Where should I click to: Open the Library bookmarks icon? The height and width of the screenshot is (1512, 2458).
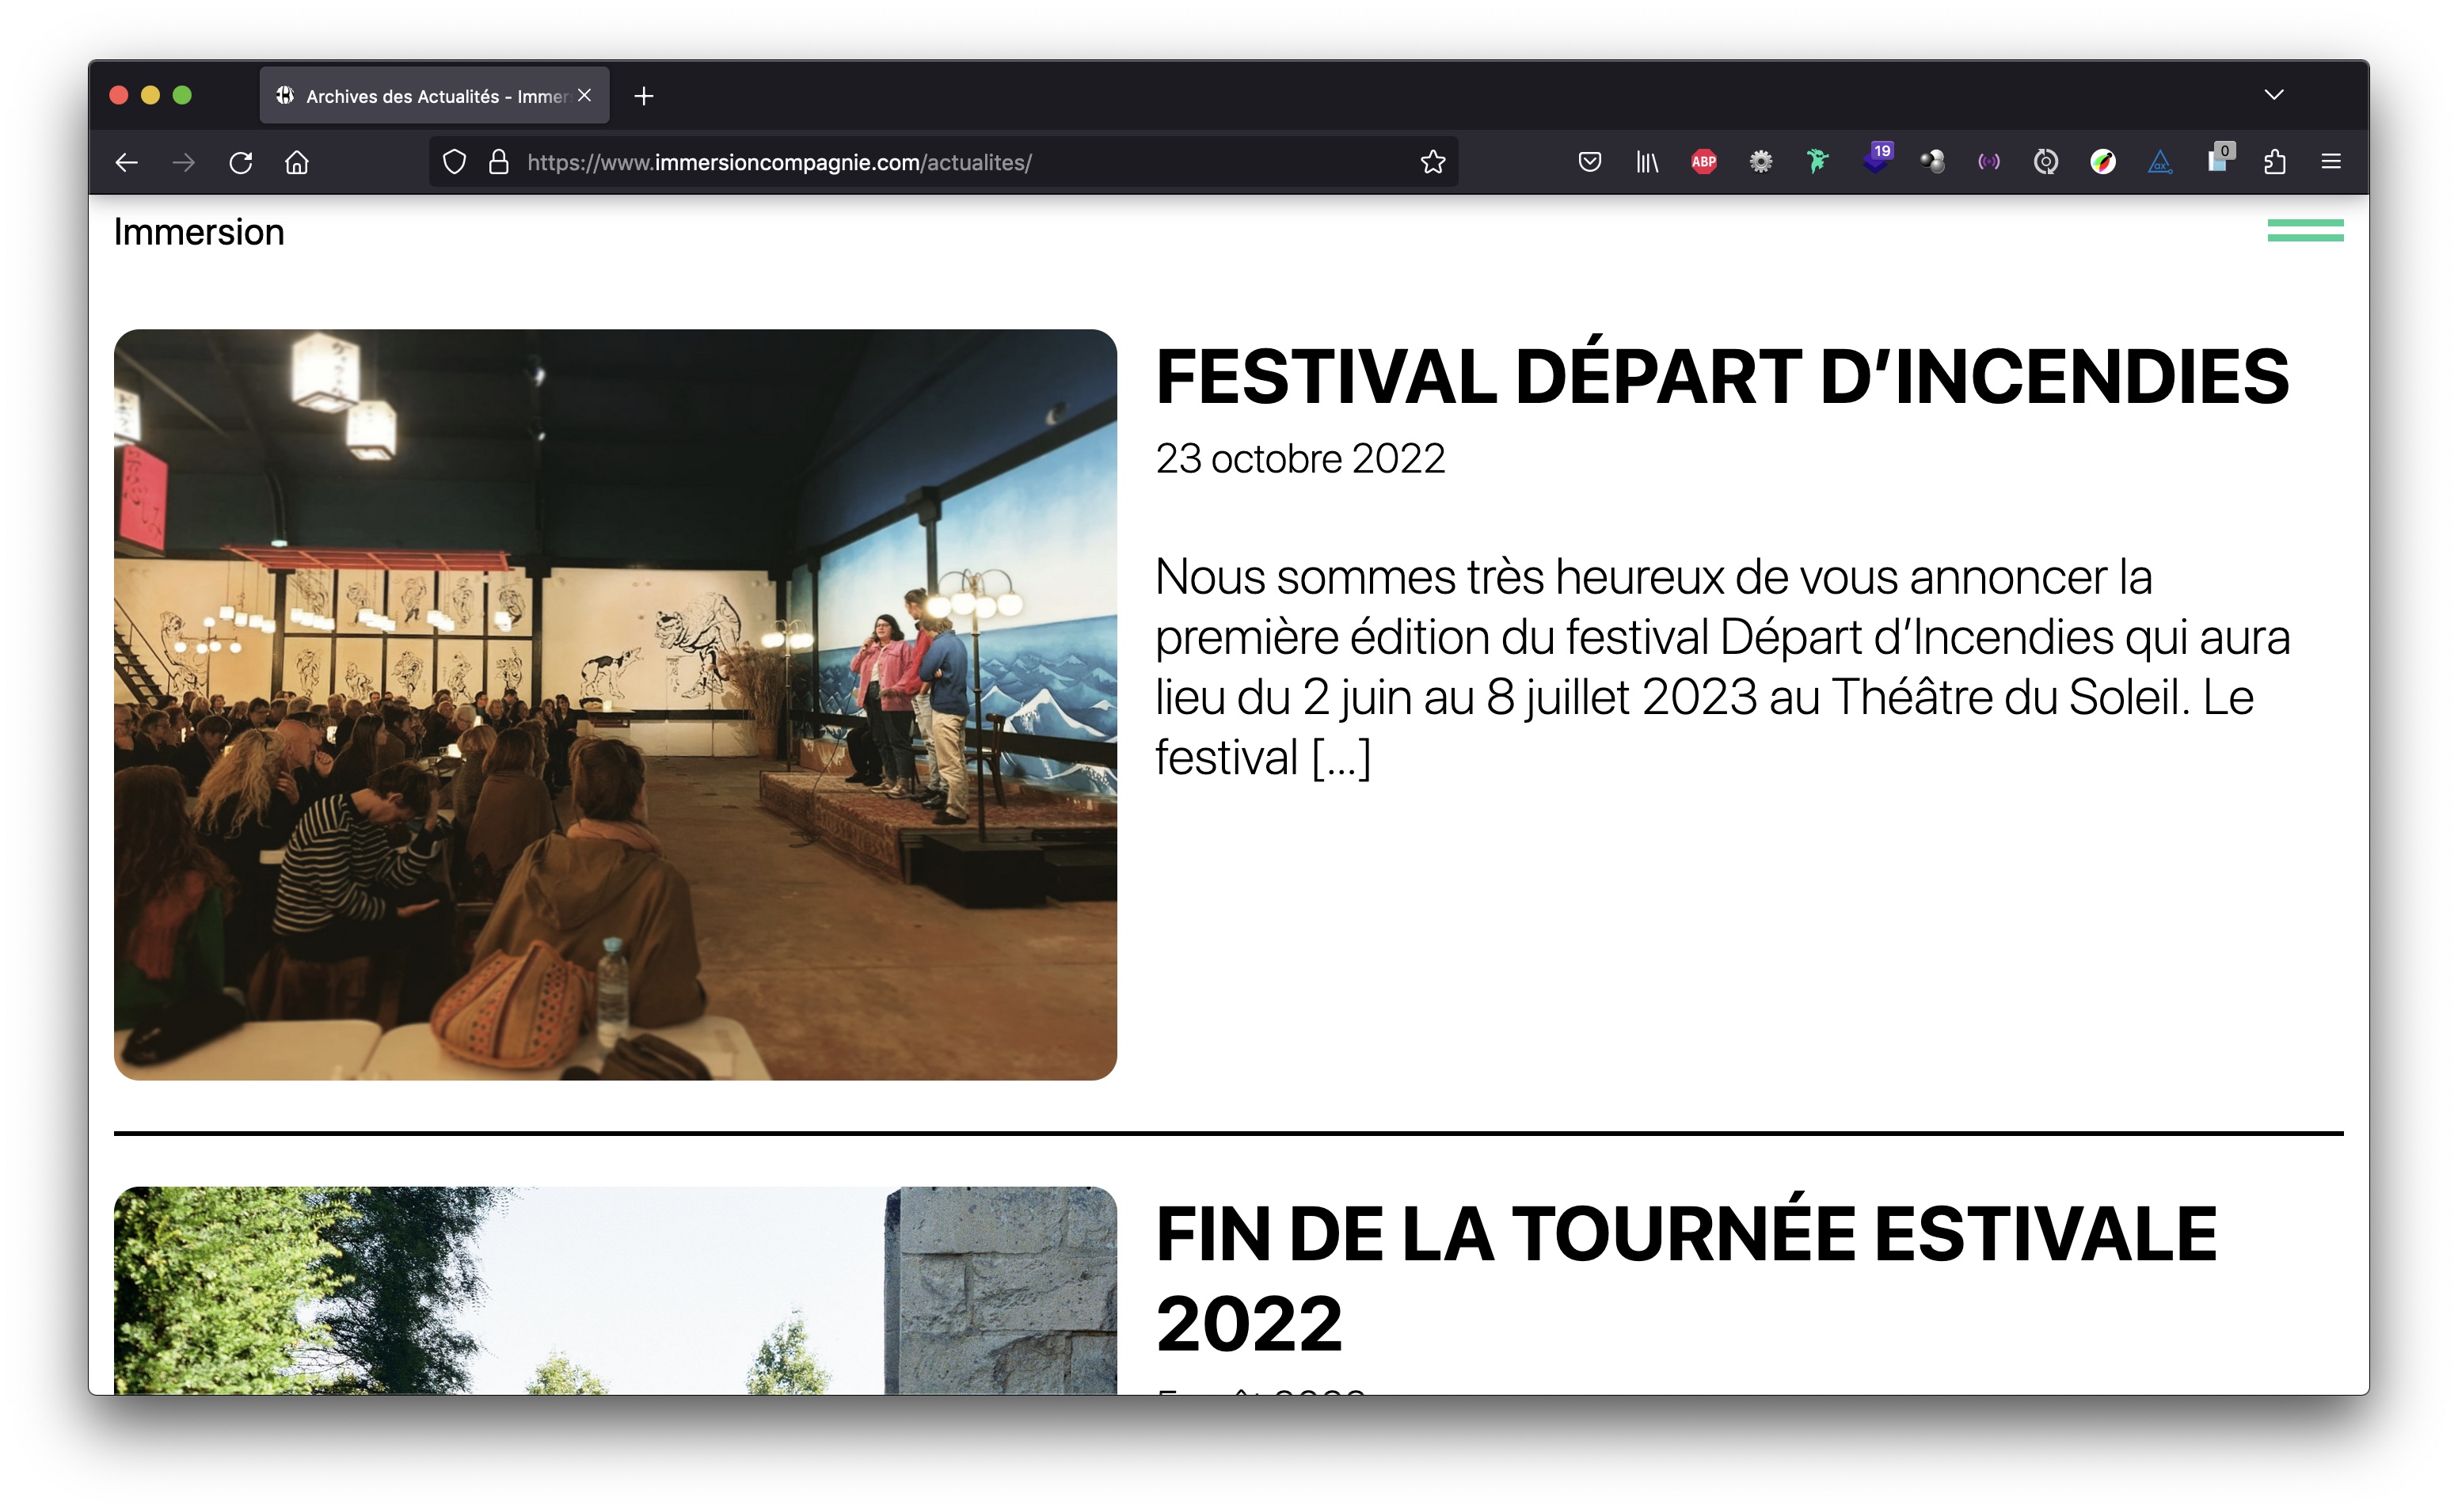click(1647, 162)
